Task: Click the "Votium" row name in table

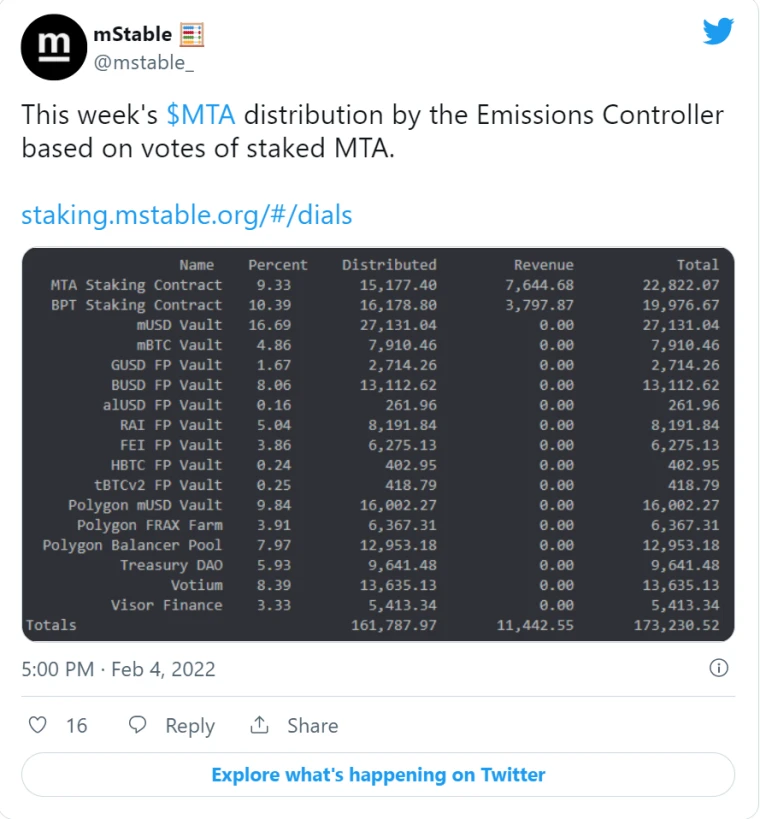Action: (196, 585)
